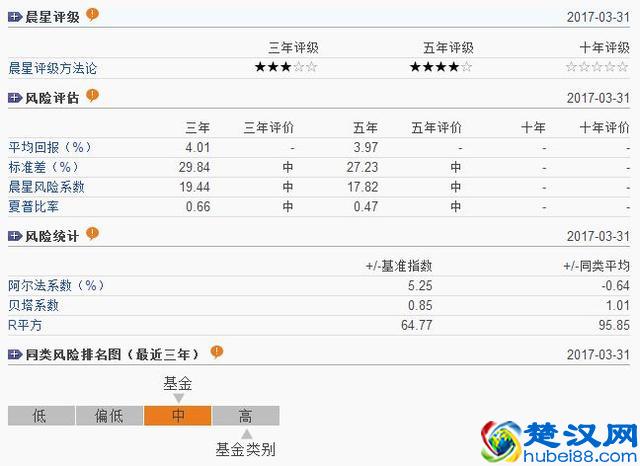Click the Sharpe ratio value 0.47
Image resolution: width=640 pixels, height=466 pixels.
[366, 206]
